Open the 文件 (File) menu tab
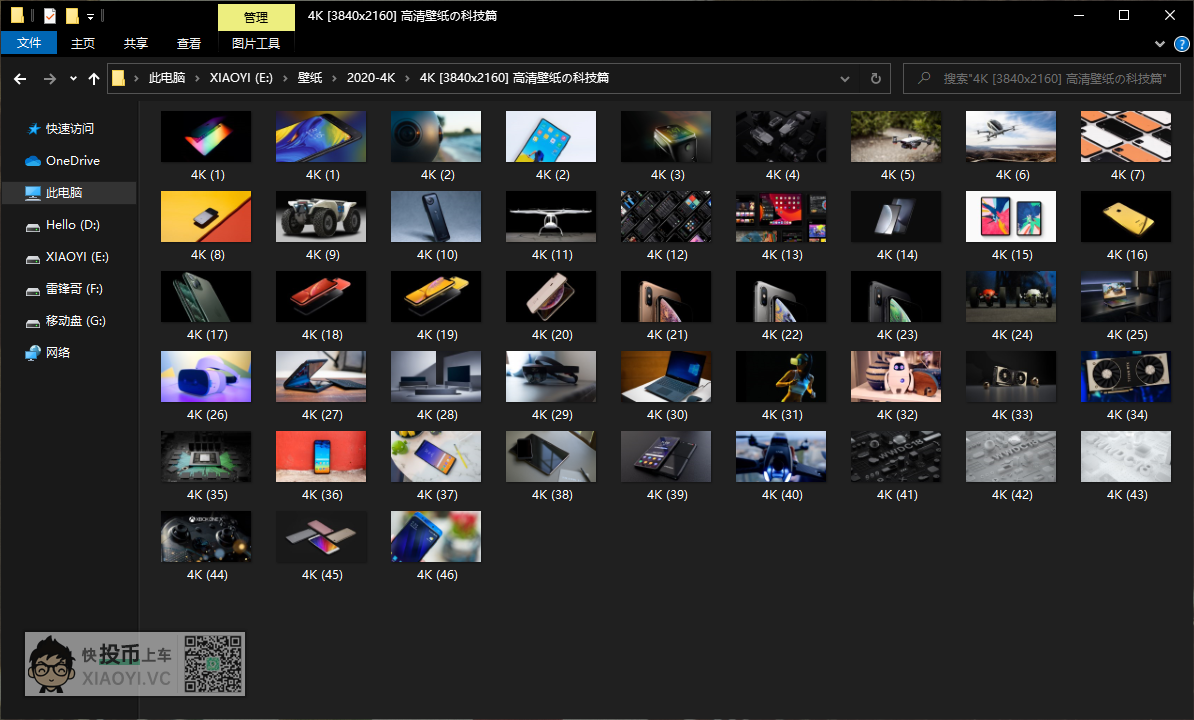 click(29, 43)
